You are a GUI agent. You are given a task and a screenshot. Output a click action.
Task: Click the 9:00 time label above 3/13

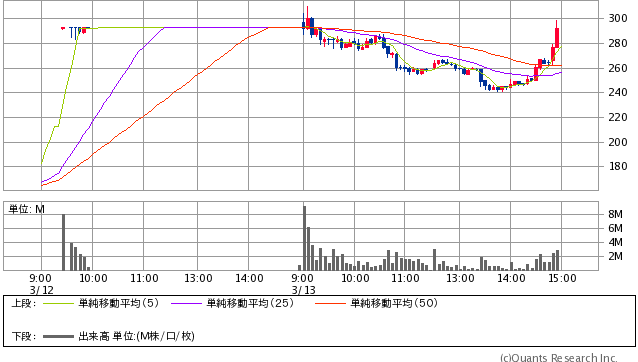coord(302,279)
